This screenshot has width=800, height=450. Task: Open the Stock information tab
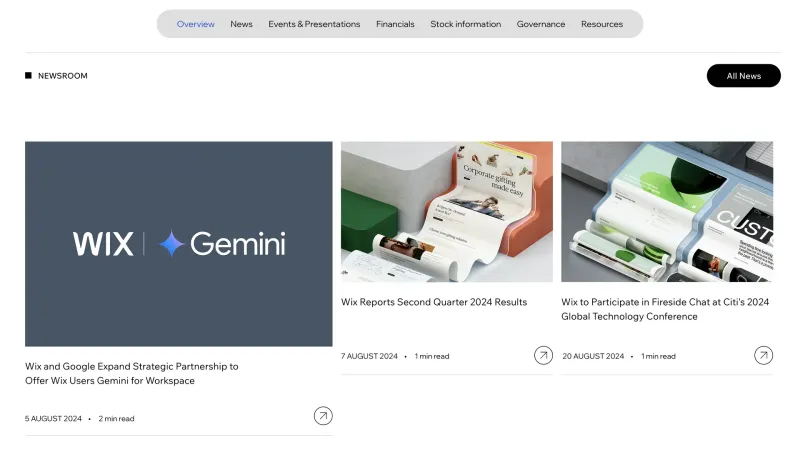pos(466,24)
